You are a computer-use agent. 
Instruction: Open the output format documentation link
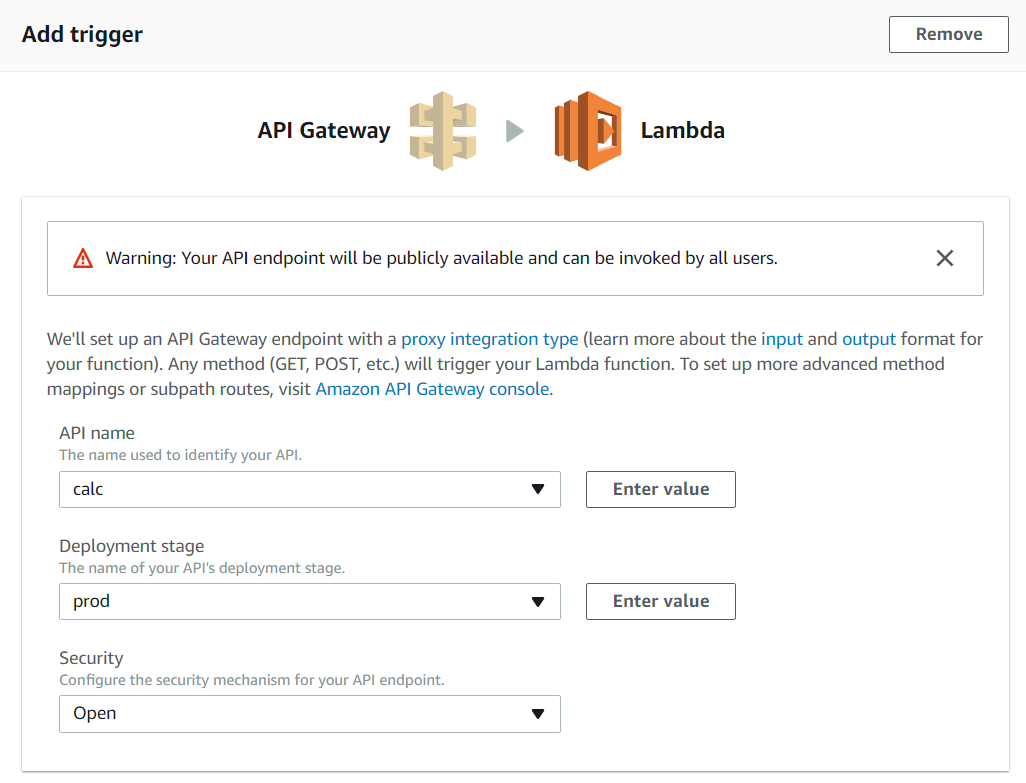coord(868,338)
